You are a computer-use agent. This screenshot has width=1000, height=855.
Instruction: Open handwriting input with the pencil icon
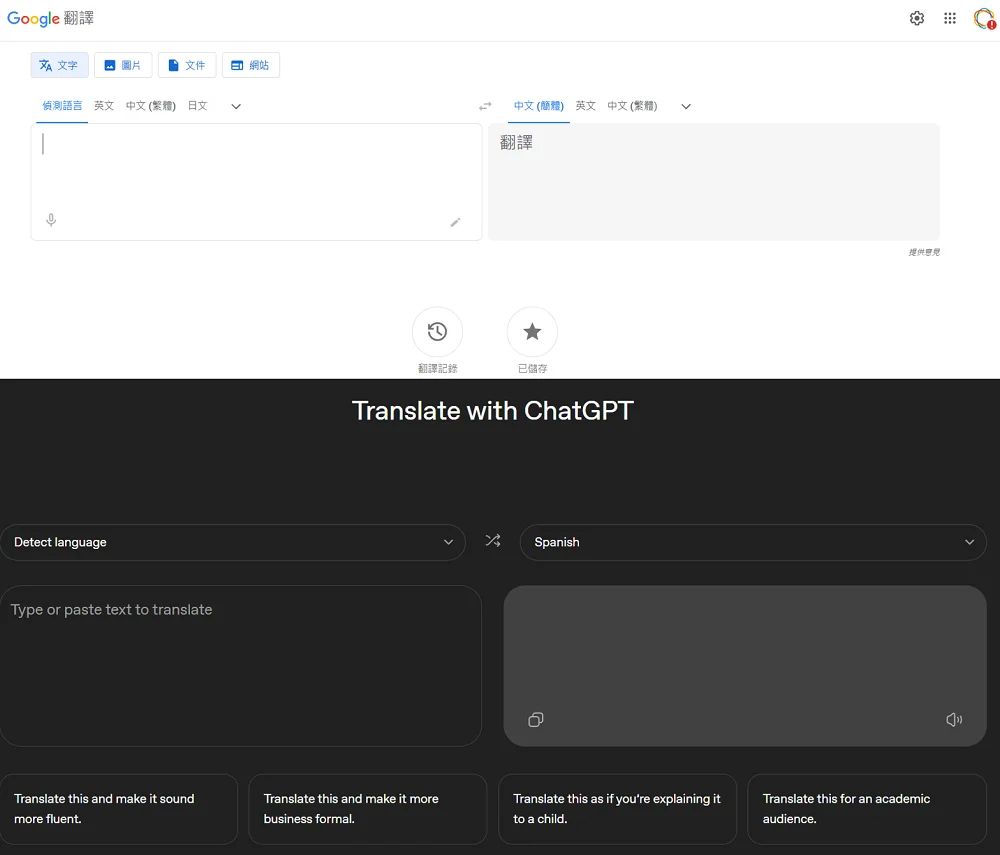(x=456, y=222)
